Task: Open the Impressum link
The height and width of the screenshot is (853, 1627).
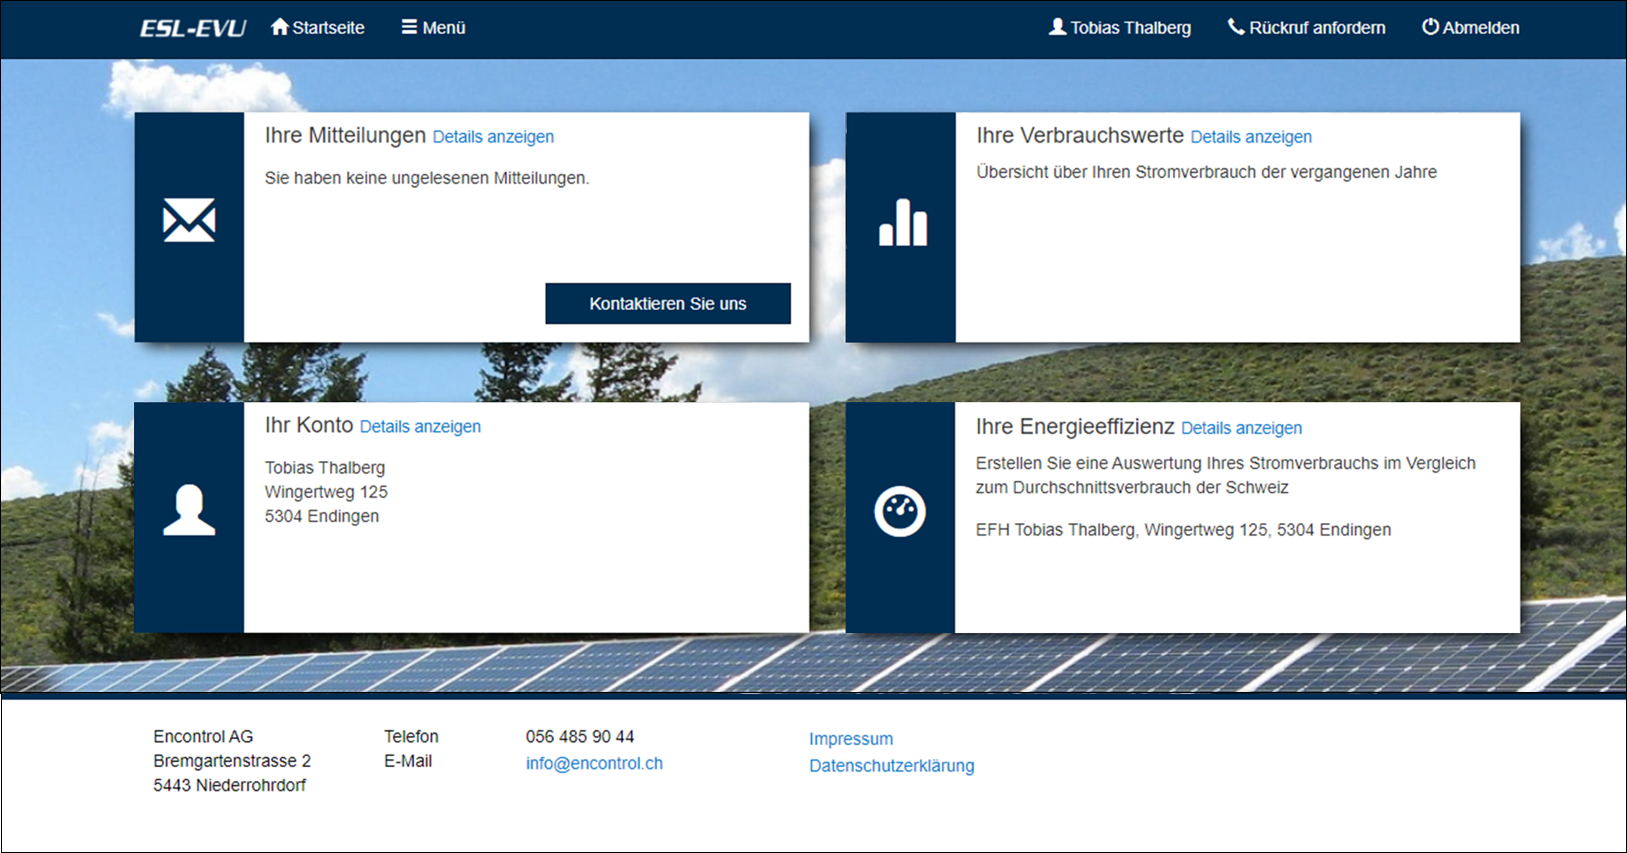Action: [851, 739]
